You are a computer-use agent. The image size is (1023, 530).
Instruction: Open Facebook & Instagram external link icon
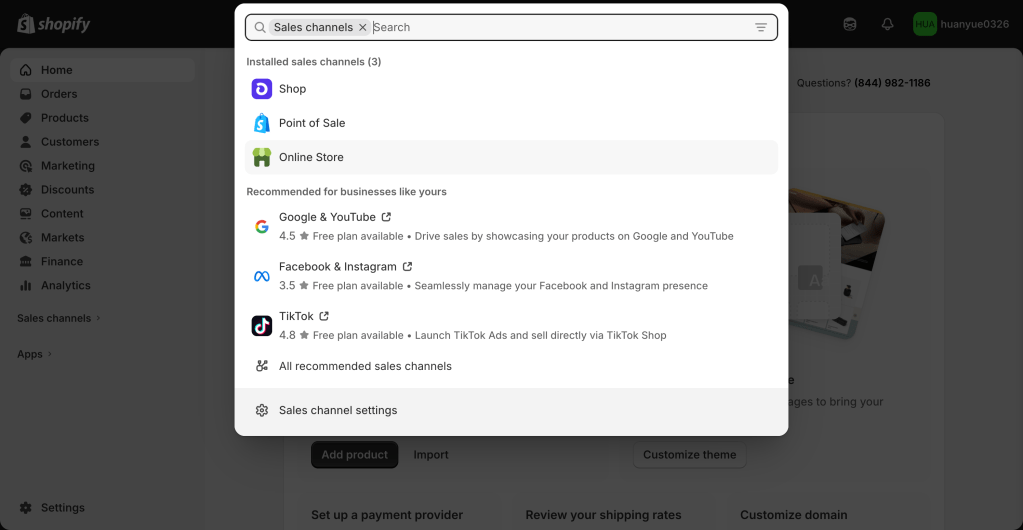click(407, 266)
